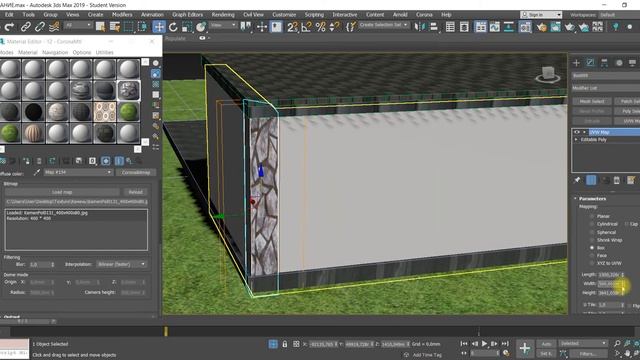Open the Workspaces Default dropdown
640x360 pixels.
(x=619, y=15)
